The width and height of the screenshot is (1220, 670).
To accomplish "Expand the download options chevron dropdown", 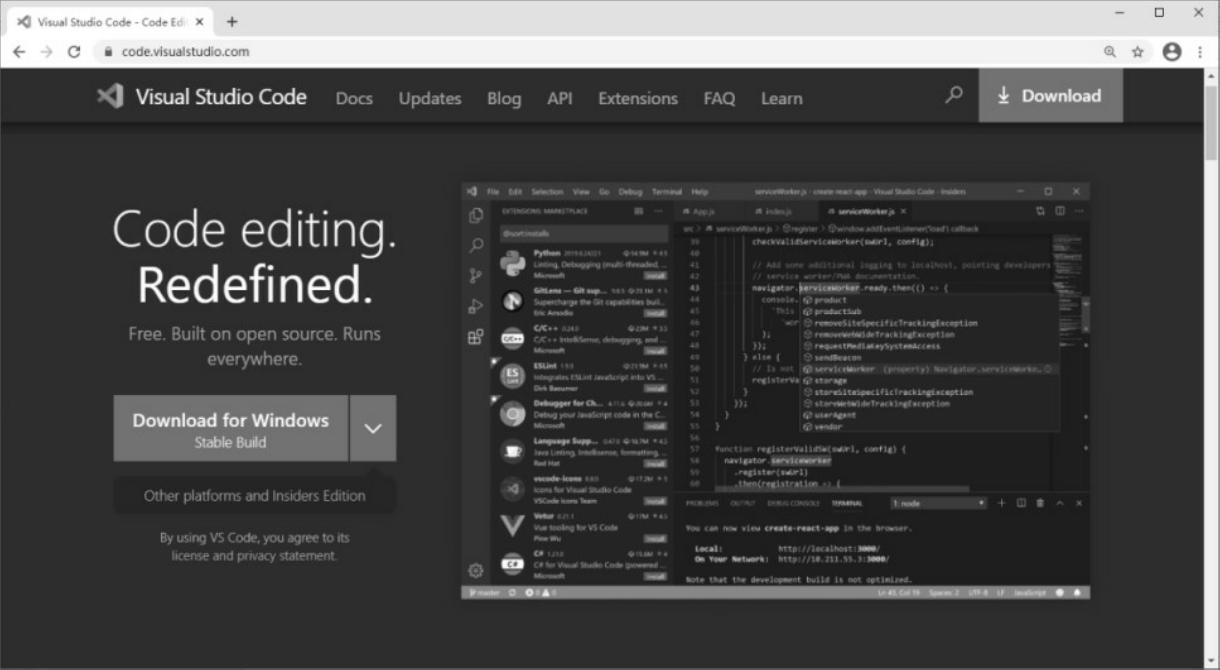I will pyautogui.click(x=373, y=428).
